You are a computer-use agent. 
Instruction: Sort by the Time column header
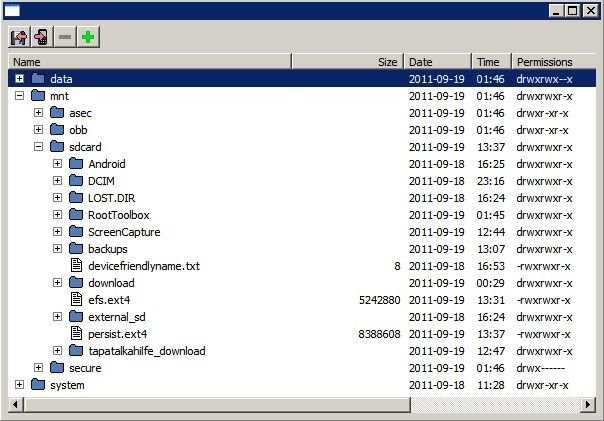(x=492, y=62)
